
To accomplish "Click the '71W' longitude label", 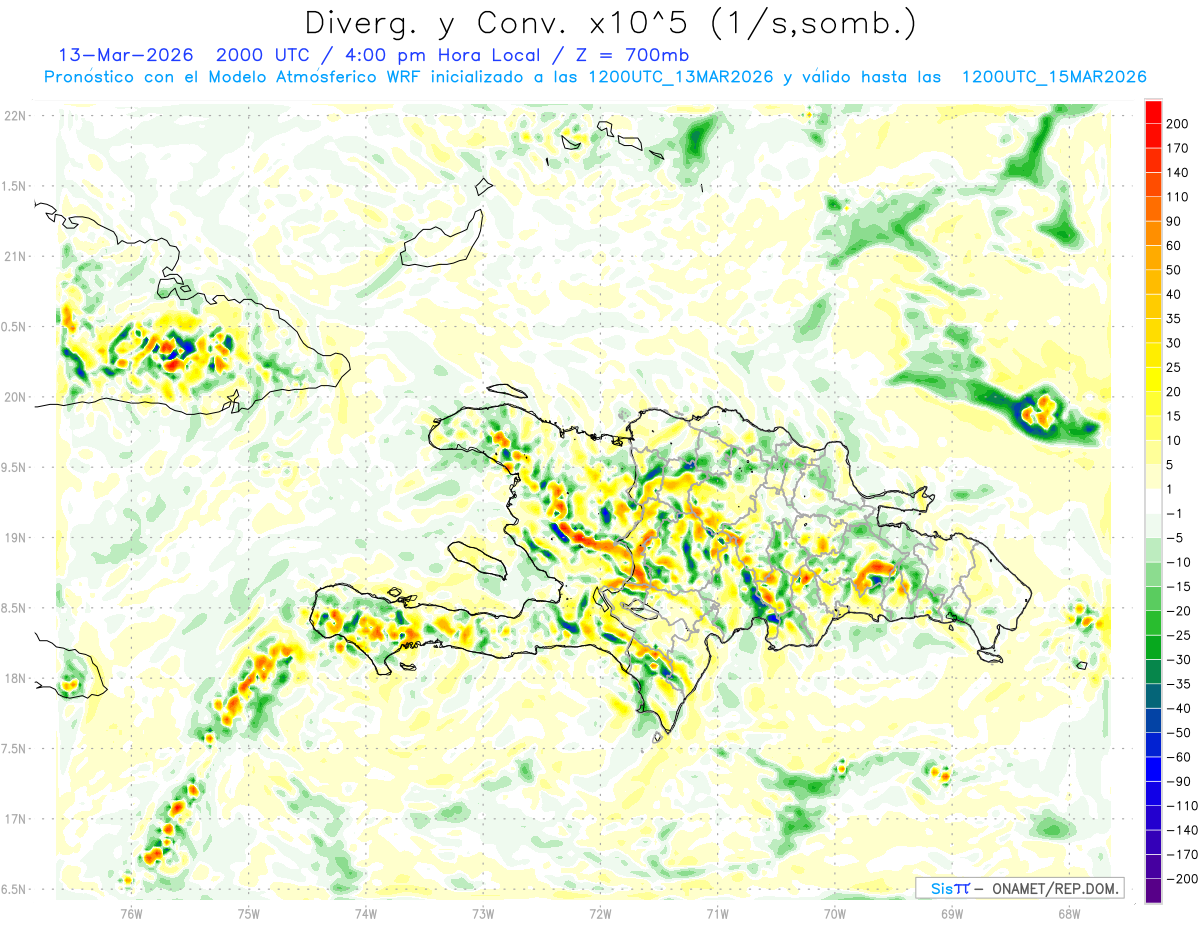I will click(717, 912).
